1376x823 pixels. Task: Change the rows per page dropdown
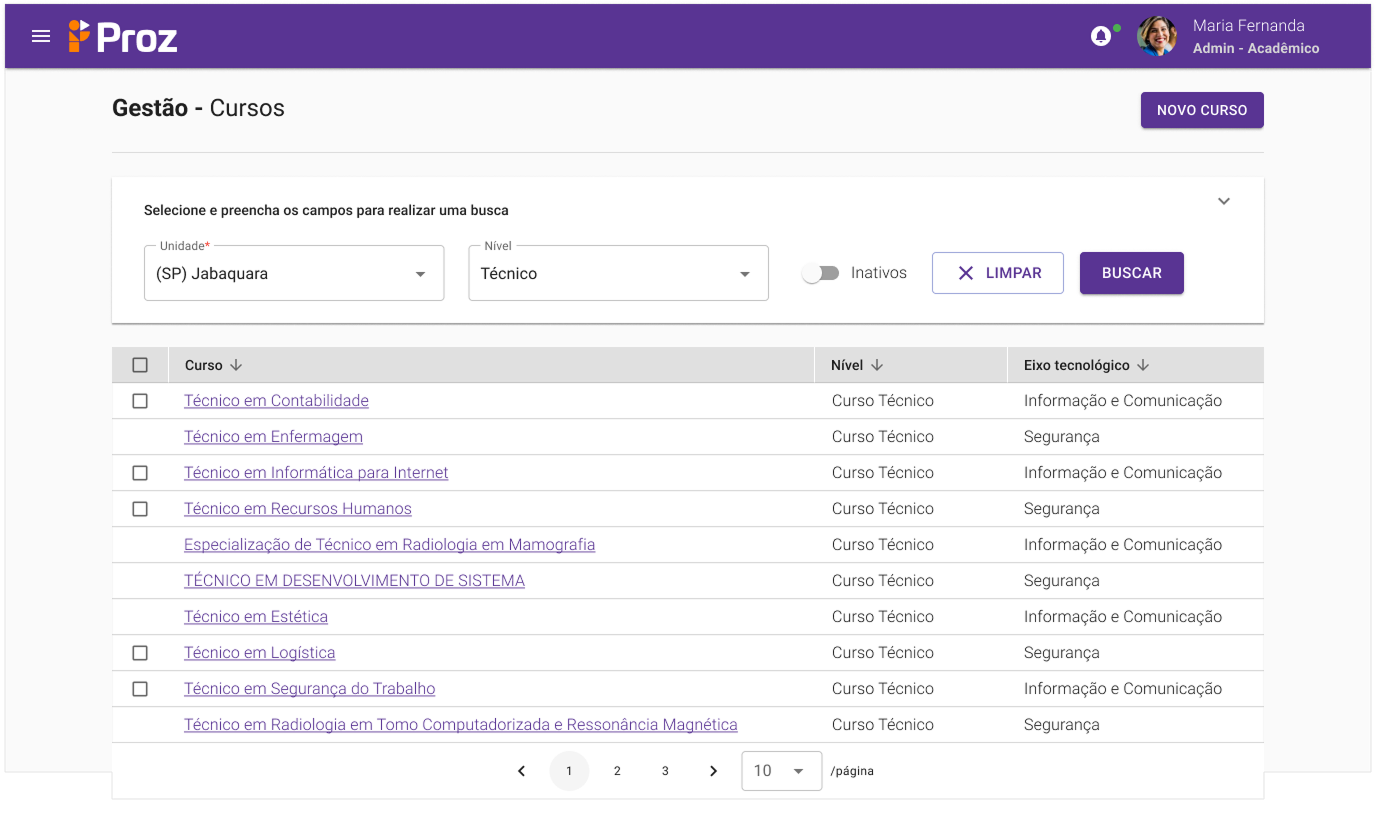(x=781, y=771)
